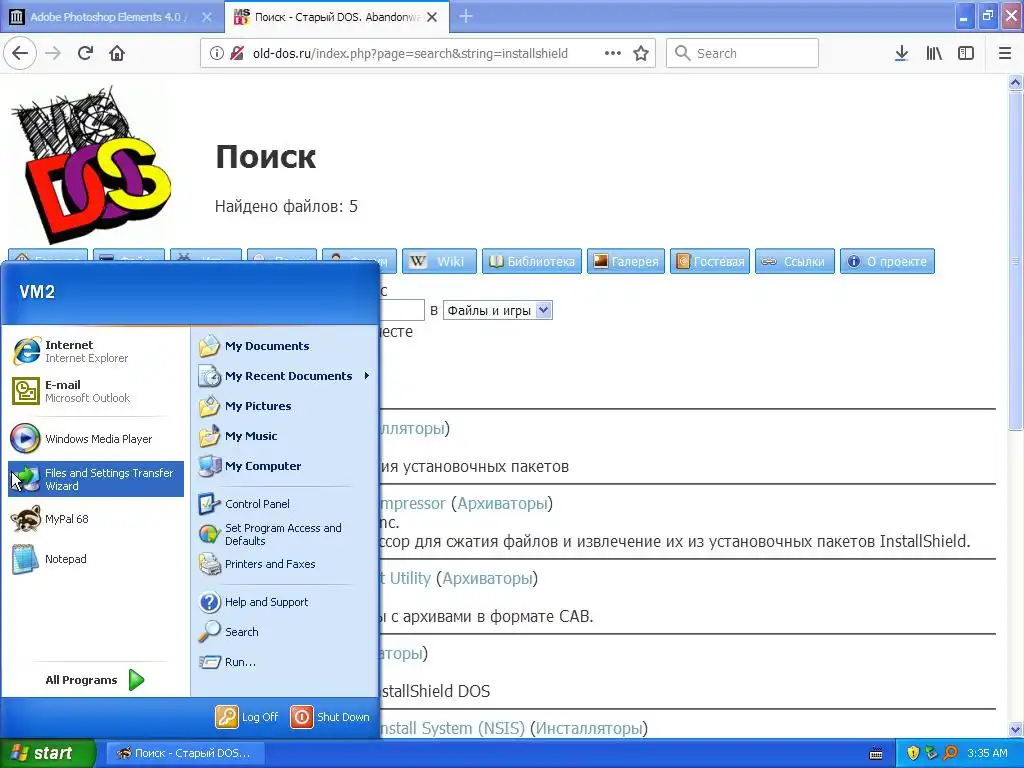Image resolution: width=1024 pixels, height=768 pixels.
Task: Expand My Recent Documents submenu
Action: pos(284,376)
